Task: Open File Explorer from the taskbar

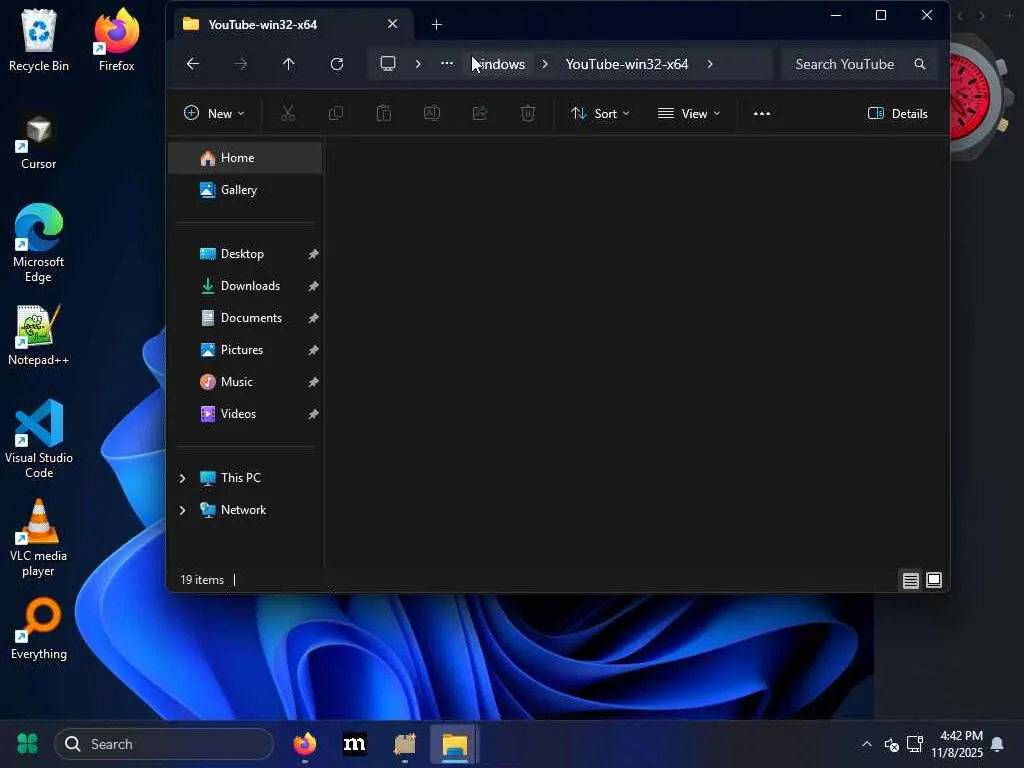Action: tap(455, 744)
